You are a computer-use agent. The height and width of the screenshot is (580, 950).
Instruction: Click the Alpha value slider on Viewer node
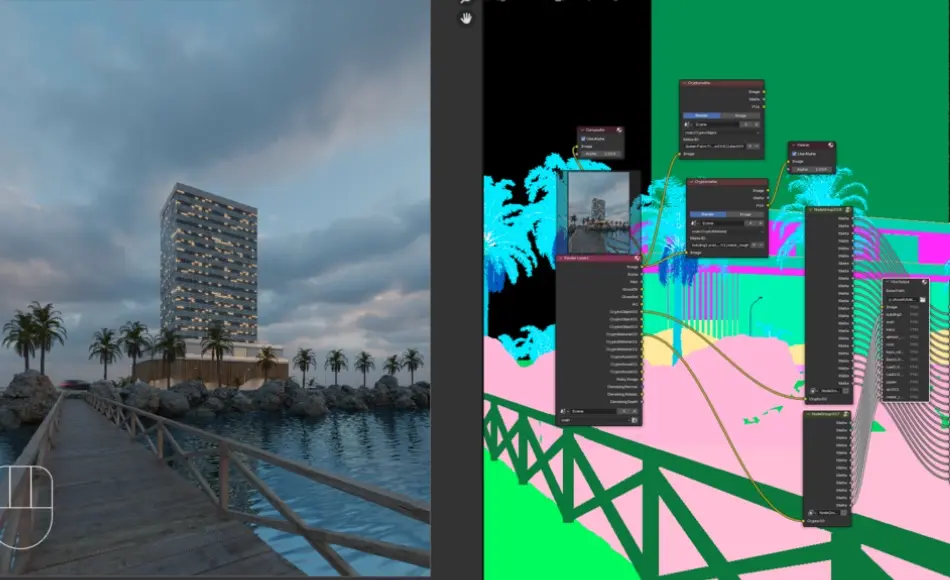(x=813, y=169)
